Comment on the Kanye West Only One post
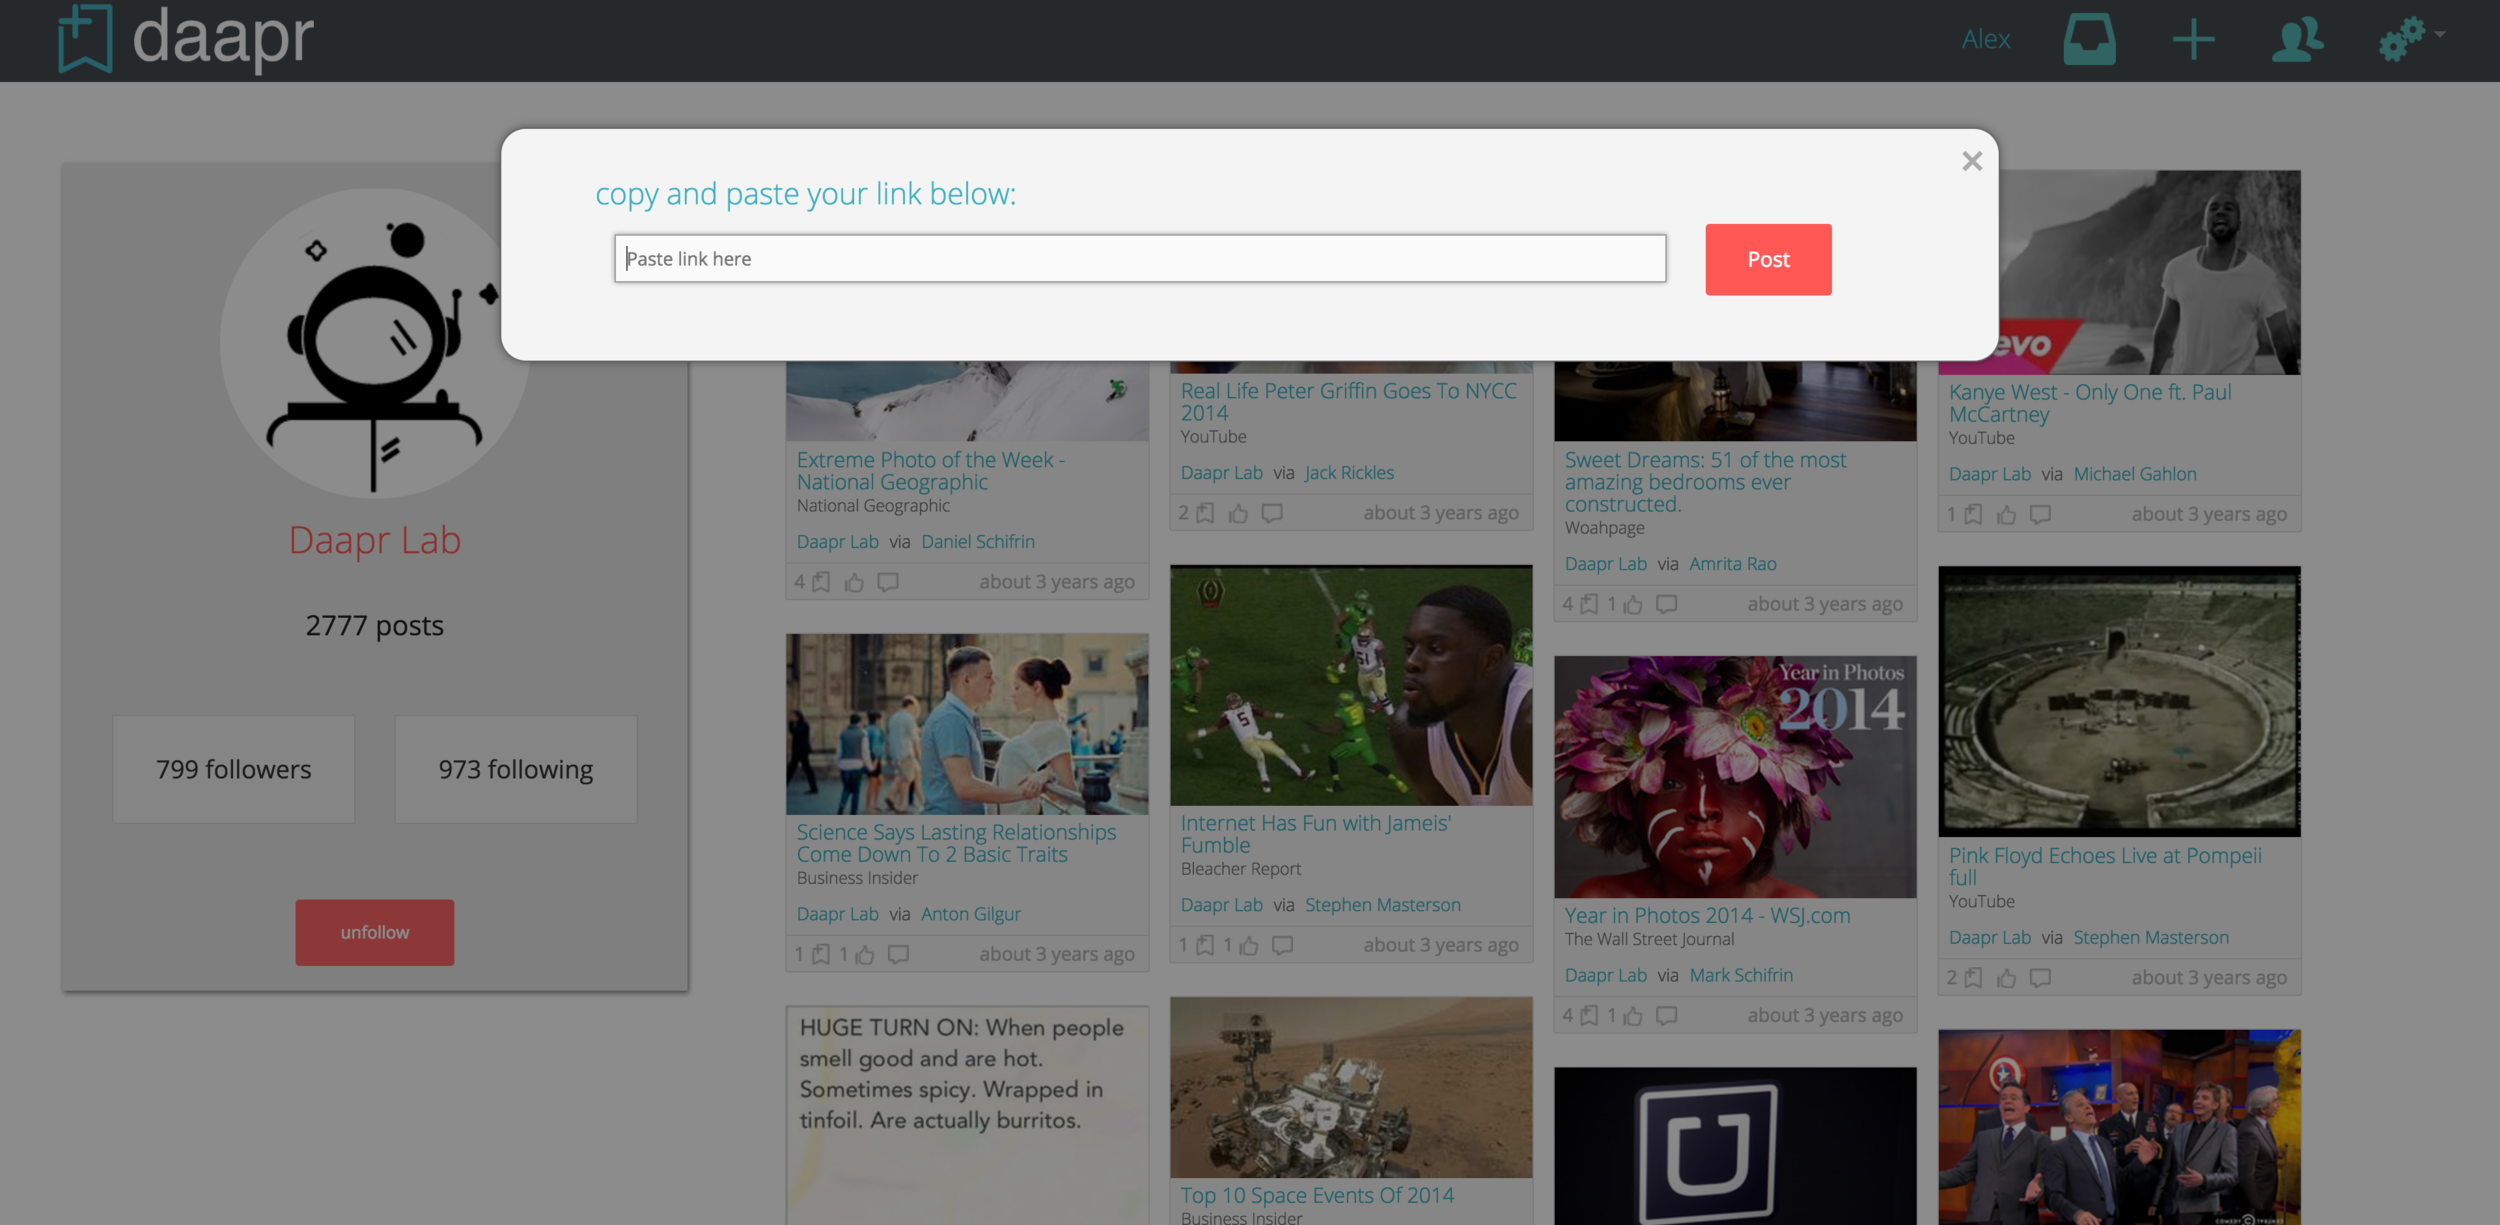This screenshot has height=1225, width=2500. click(x=2040, y=514)
